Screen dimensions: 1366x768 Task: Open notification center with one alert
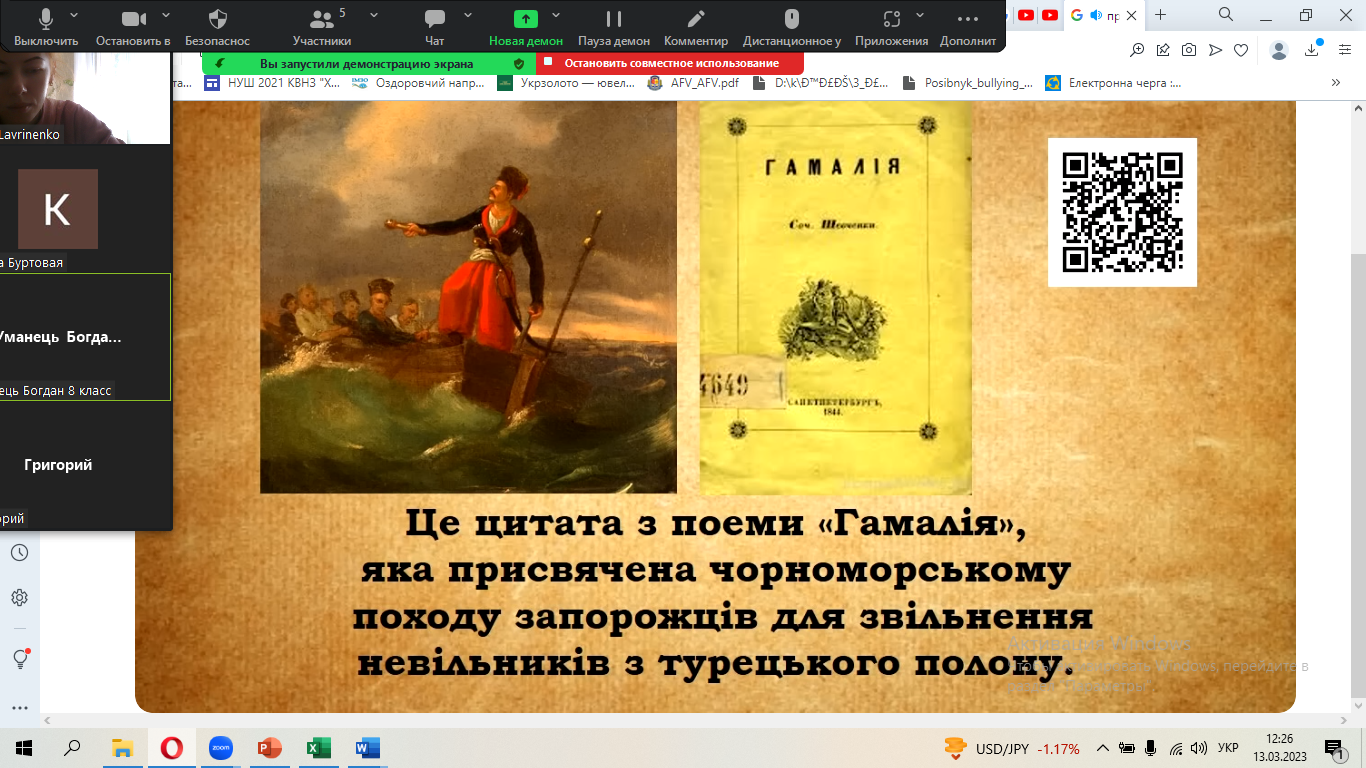(1333, 748)
